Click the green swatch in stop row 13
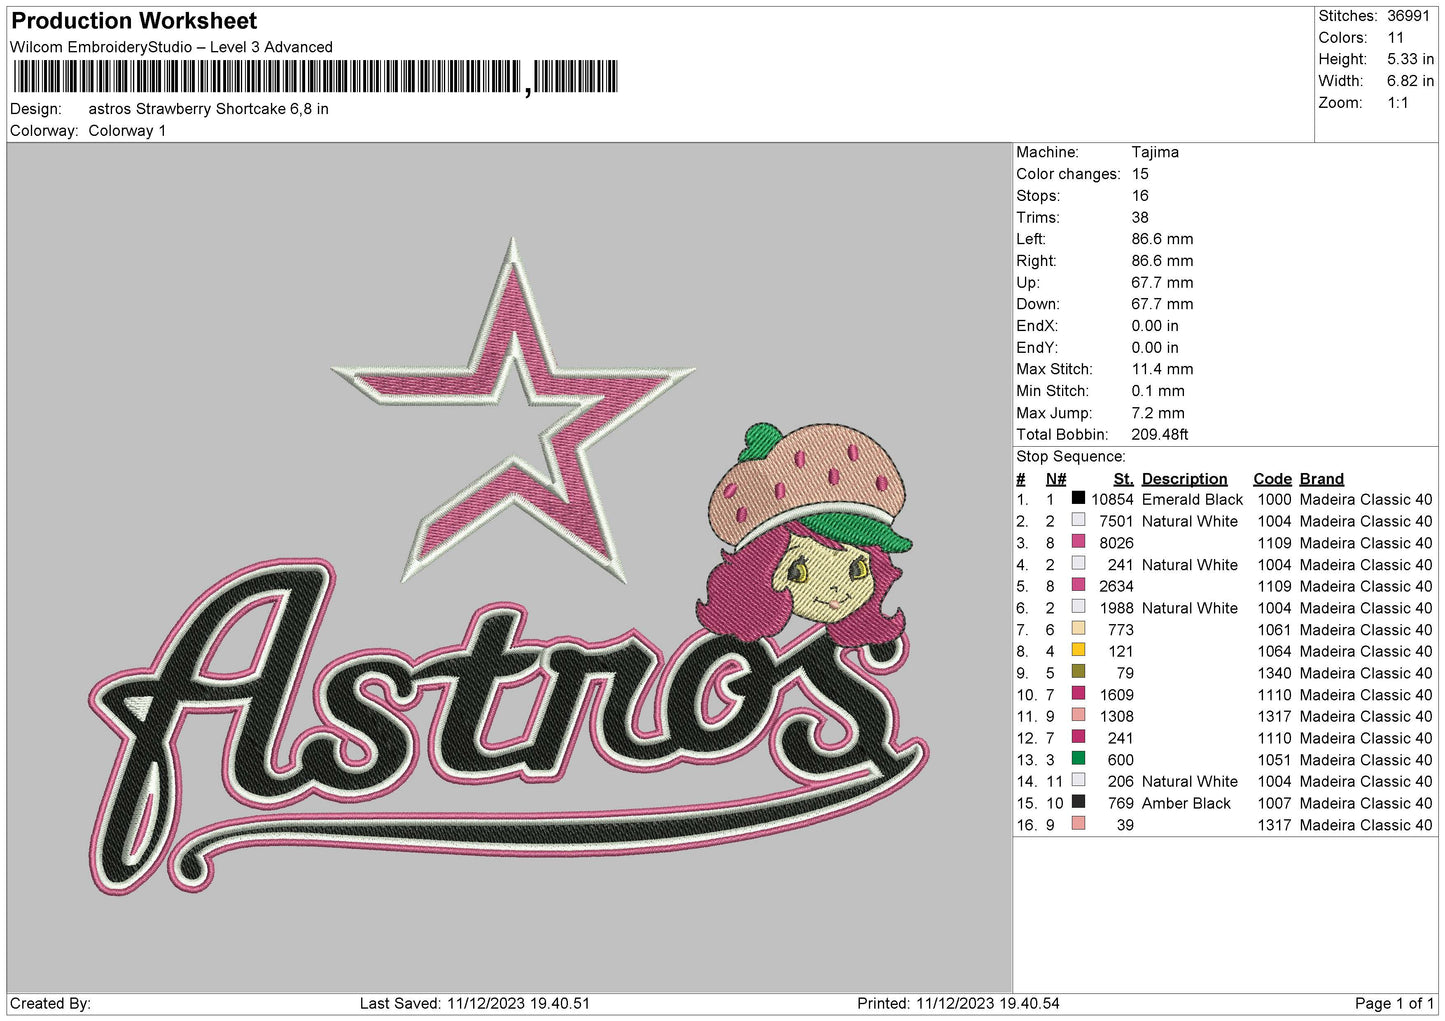This screenshot has height=1021, width=1445. (1078, 759)
